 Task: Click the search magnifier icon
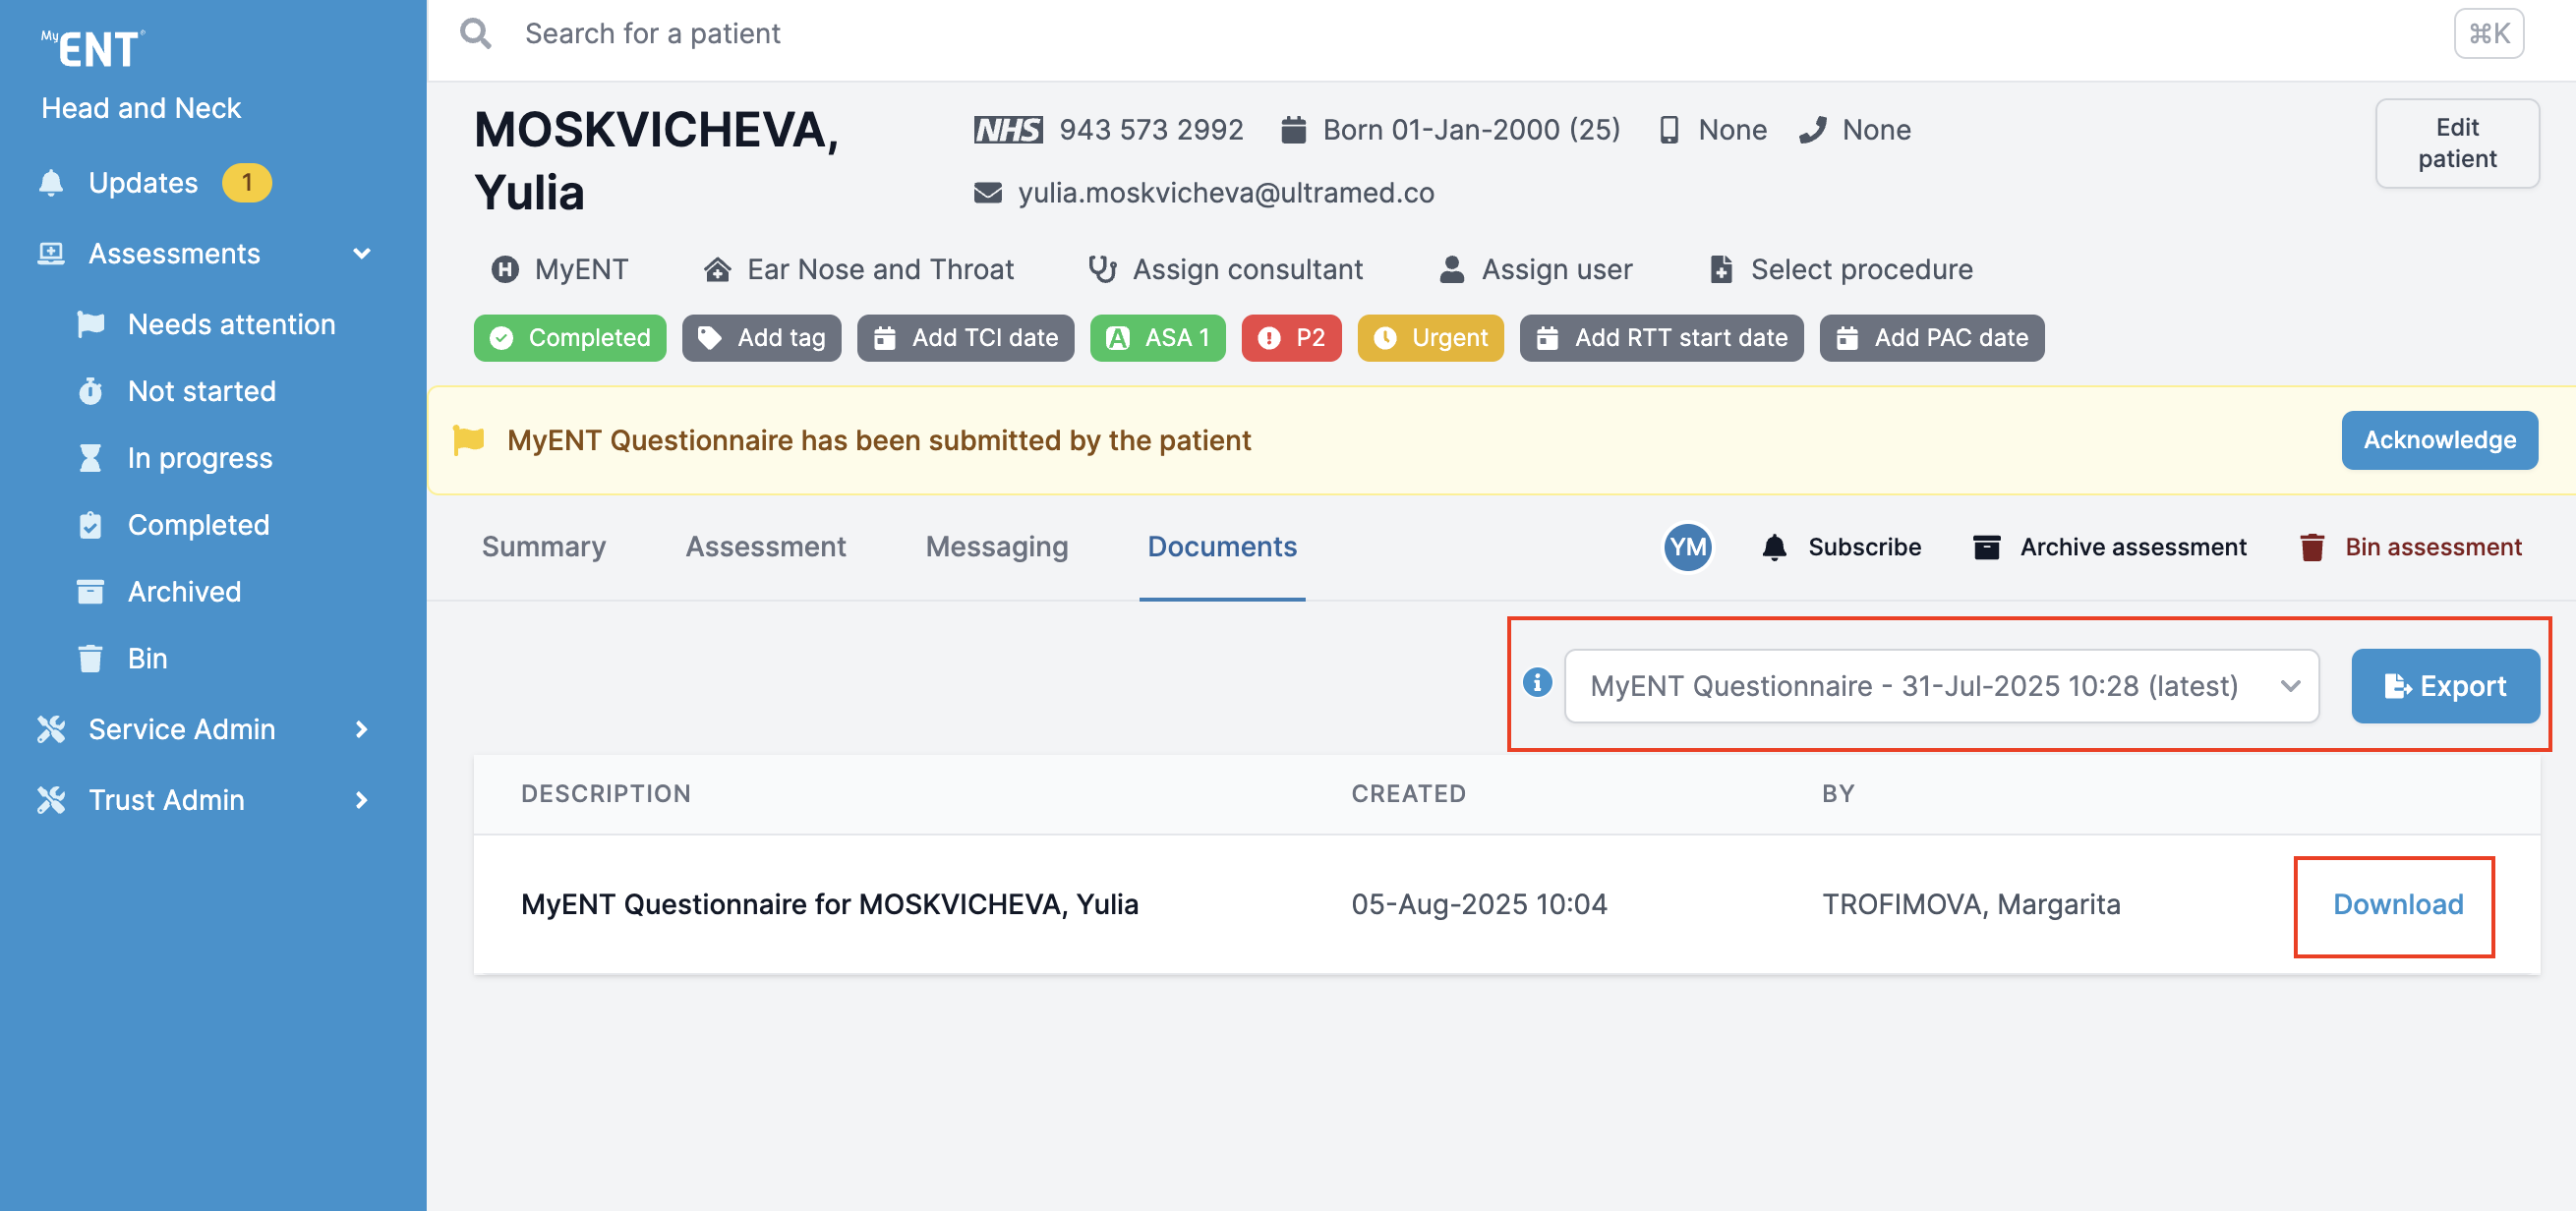[475, 34]
